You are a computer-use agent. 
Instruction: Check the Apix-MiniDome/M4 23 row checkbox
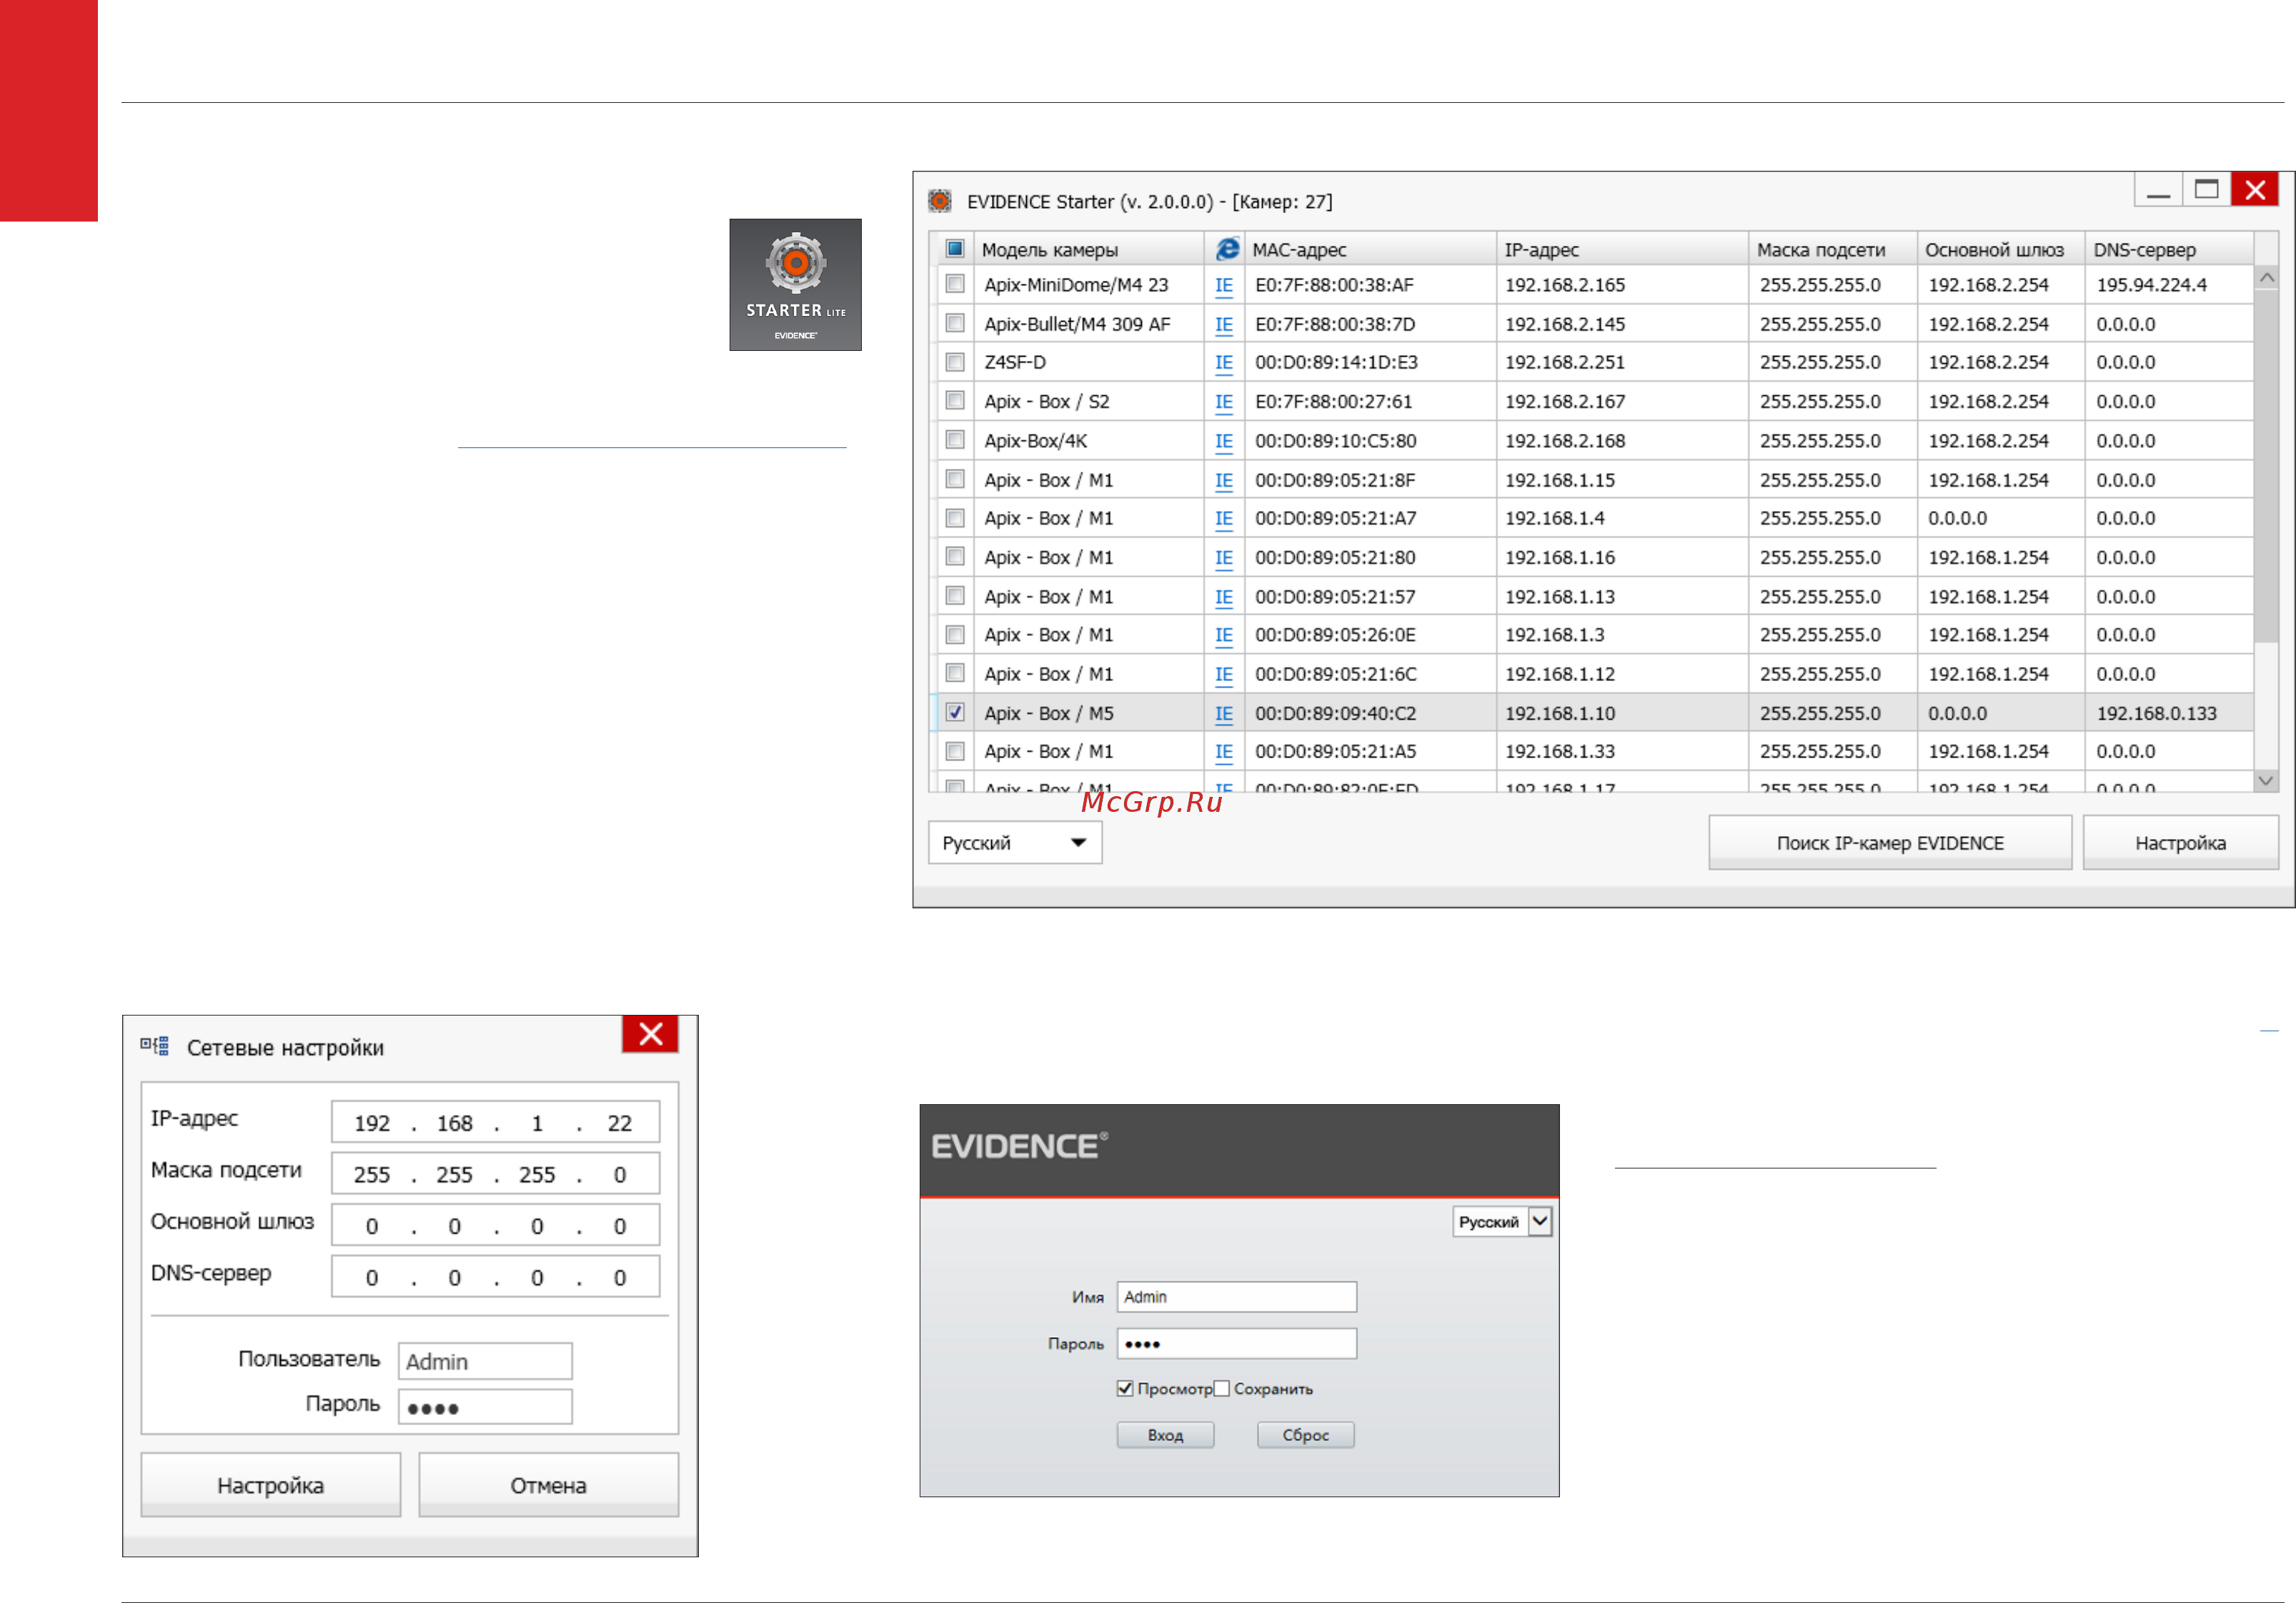point(955,285)
